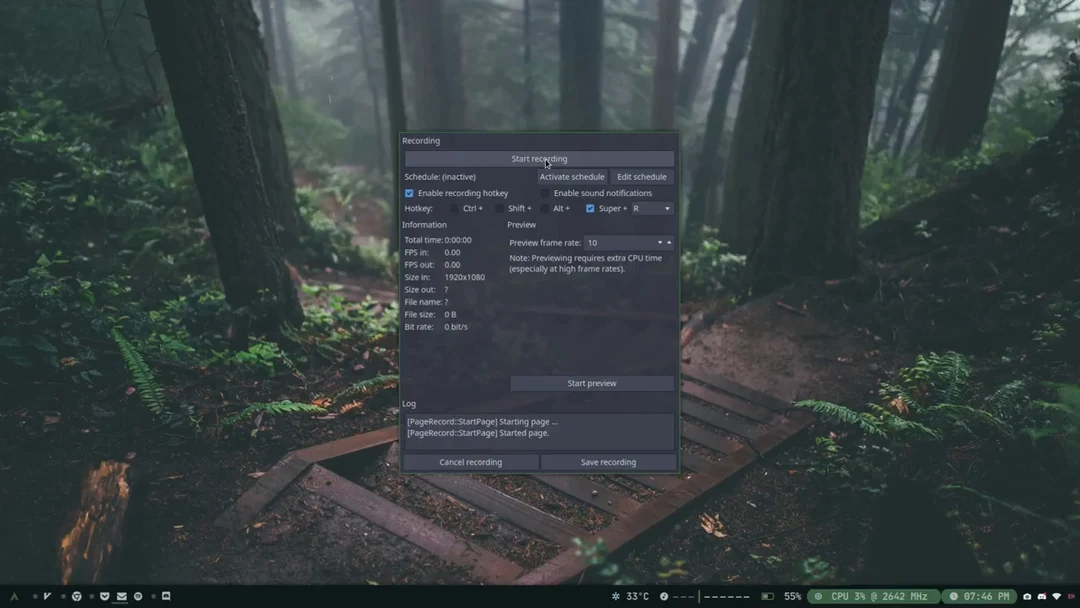
Task: Open the mail client icon in taskbar
Action: coord(121,596)
